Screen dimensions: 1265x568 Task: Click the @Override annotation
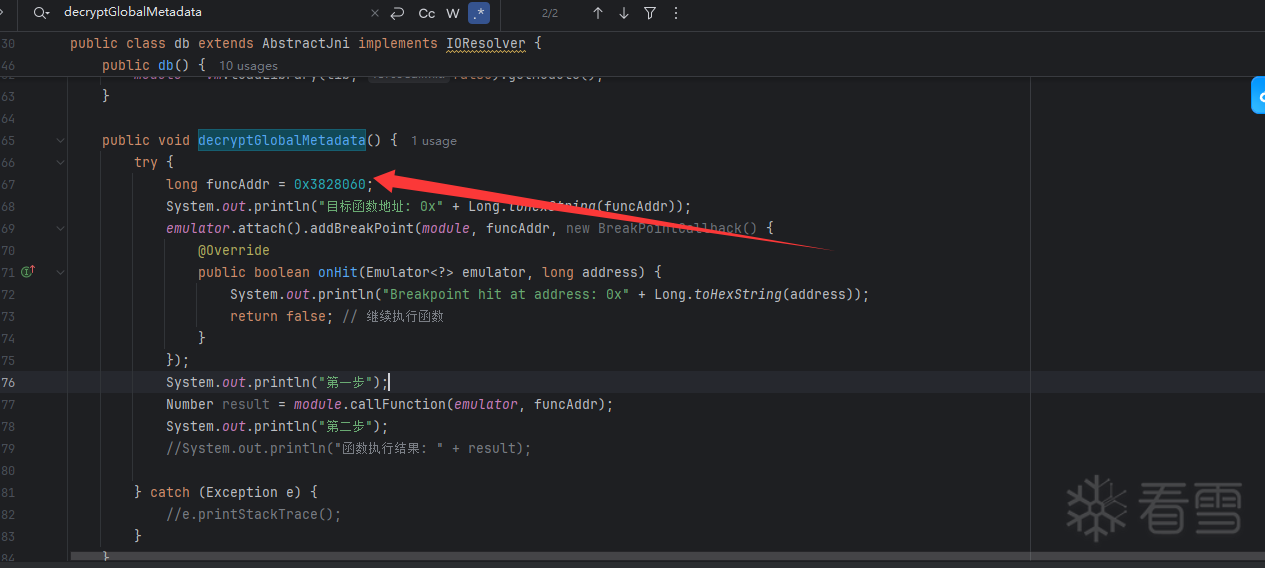pos(234,250)
